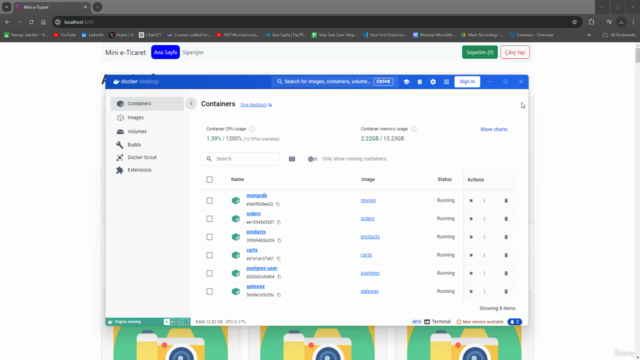This screenshot has width=640, height=360.
Task: Open the Terminal in Docker footer
Action: [437, 322]
